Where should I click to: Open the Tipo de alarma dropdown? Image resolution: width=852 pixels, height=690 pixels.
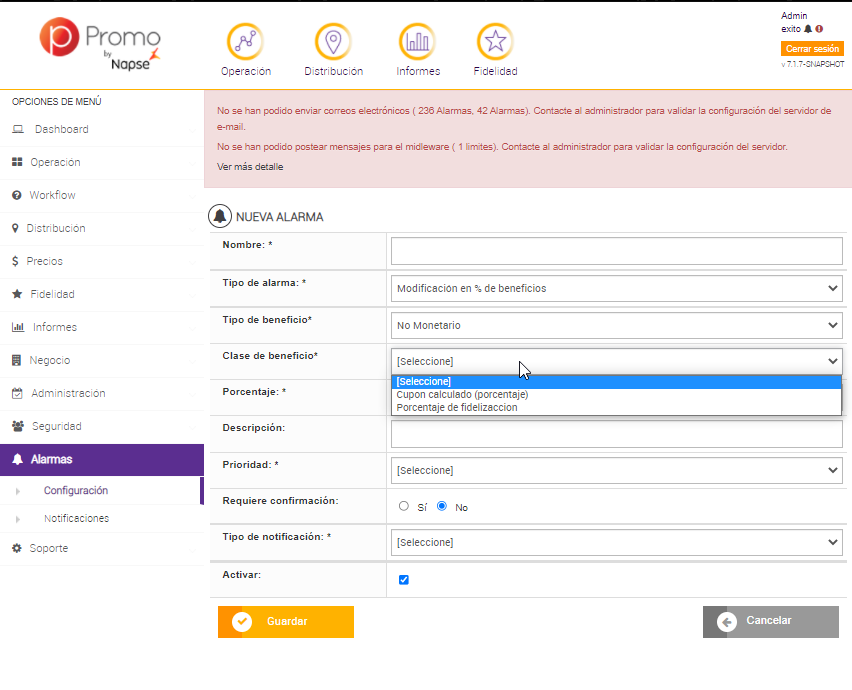click(x=616, y=288)
